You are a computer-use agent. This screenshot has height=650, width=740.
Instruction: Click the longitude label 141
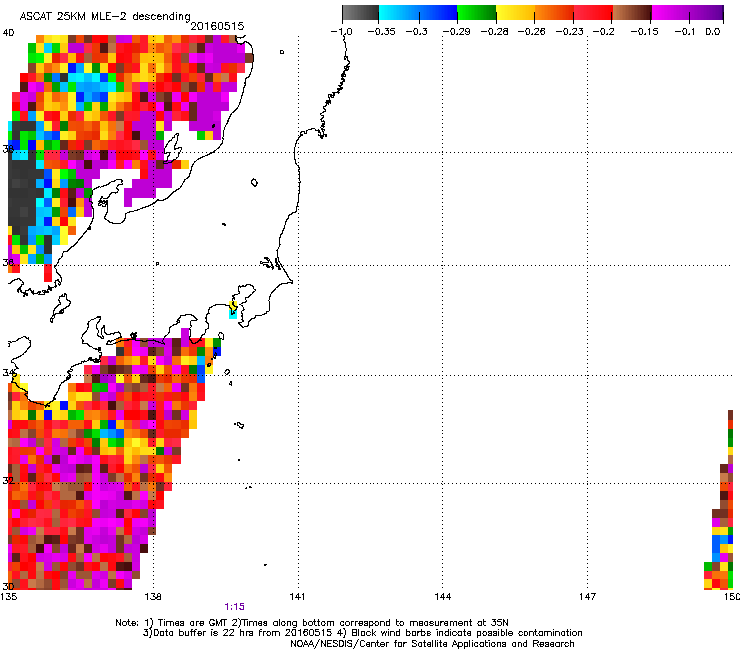pyautogui.click(x=297, y=597)
